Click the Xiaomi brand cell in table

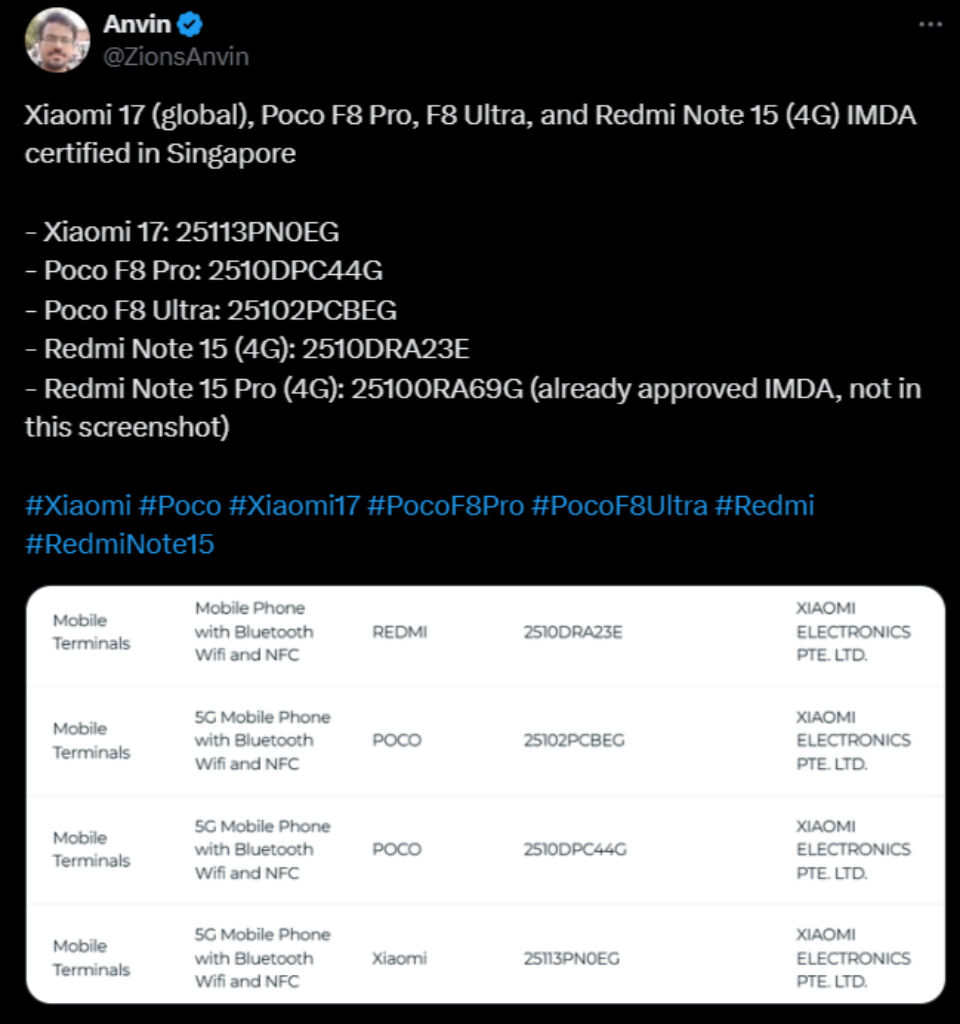point(399,958)
